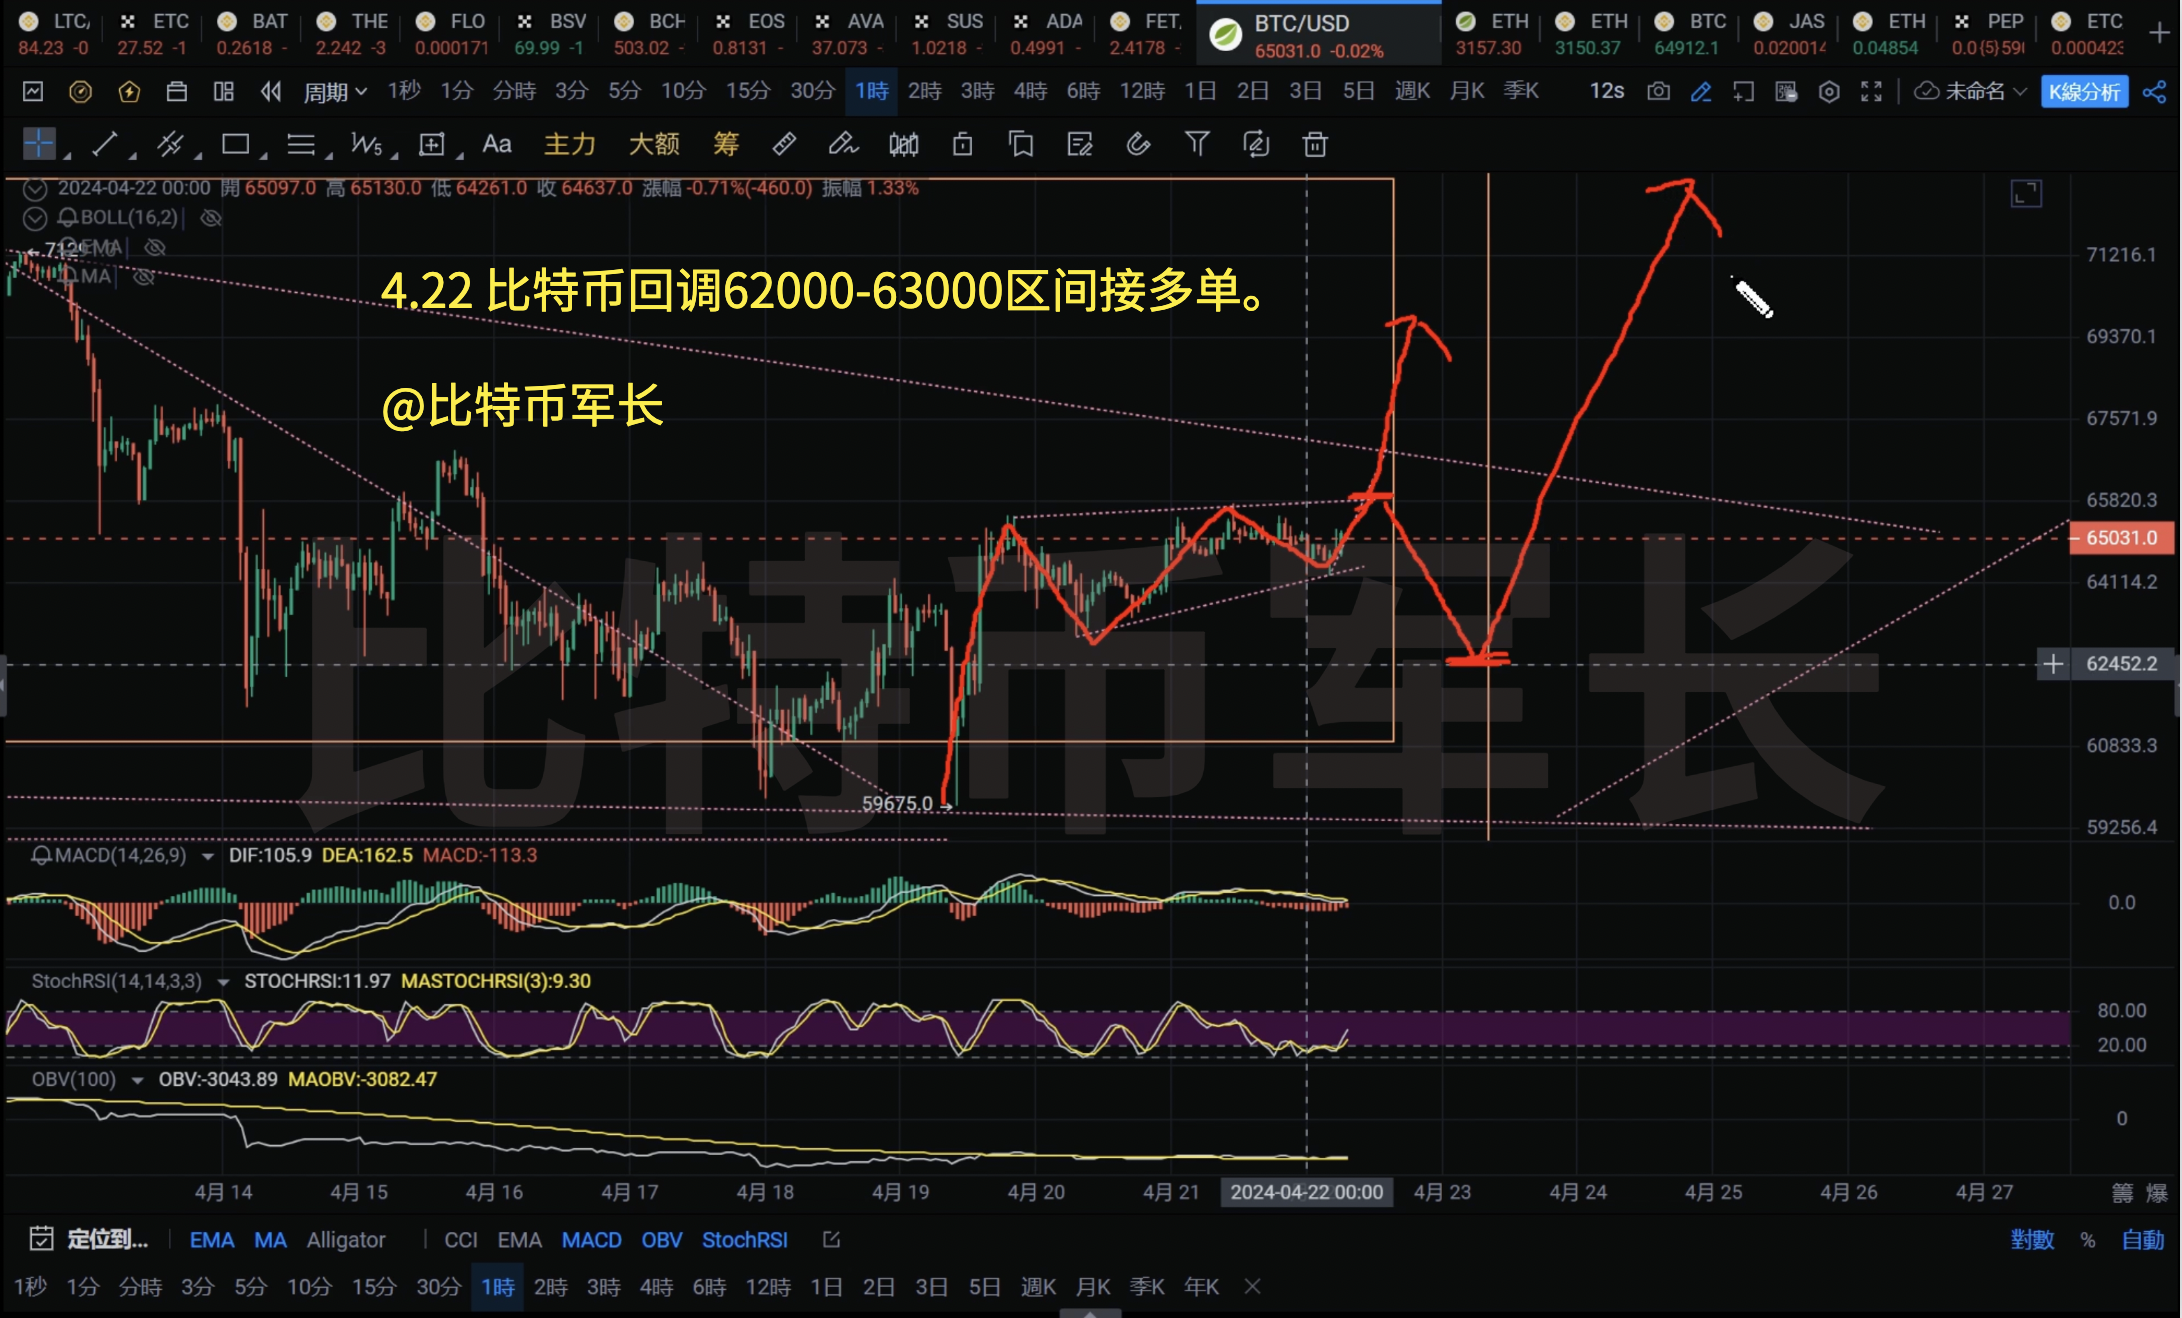Delete all drawings with trash icon
Screen dimensions: 2182x1318
(x=1315, y=145)
